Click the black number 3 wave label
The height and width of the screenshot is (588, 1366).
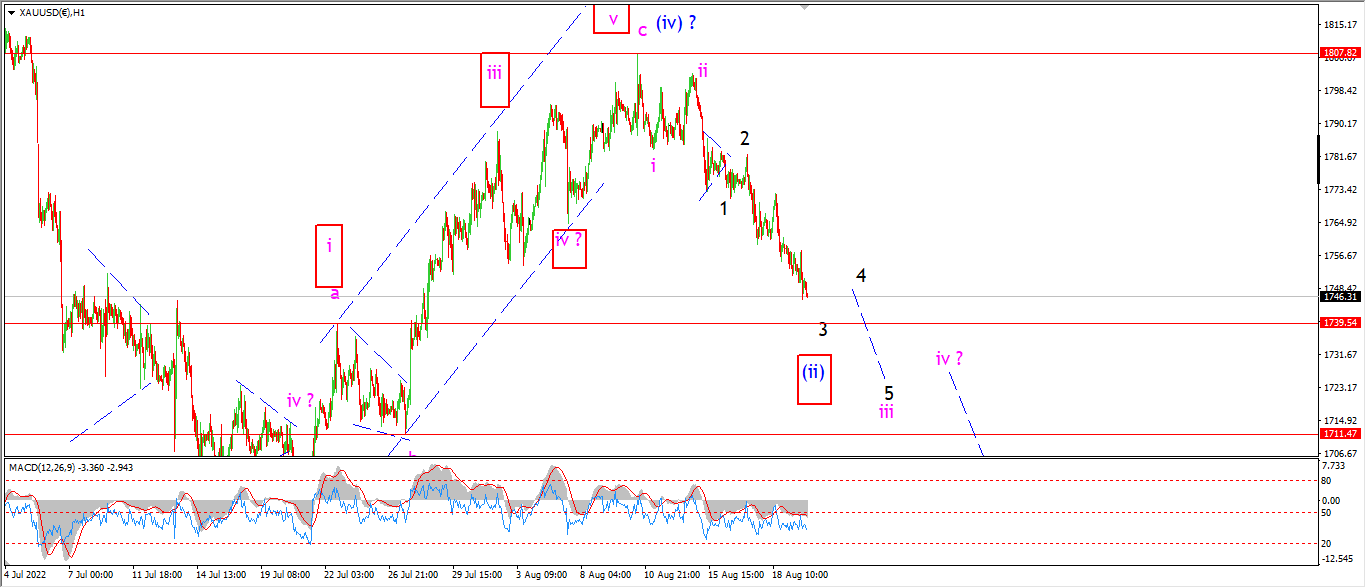click(822, 329)
